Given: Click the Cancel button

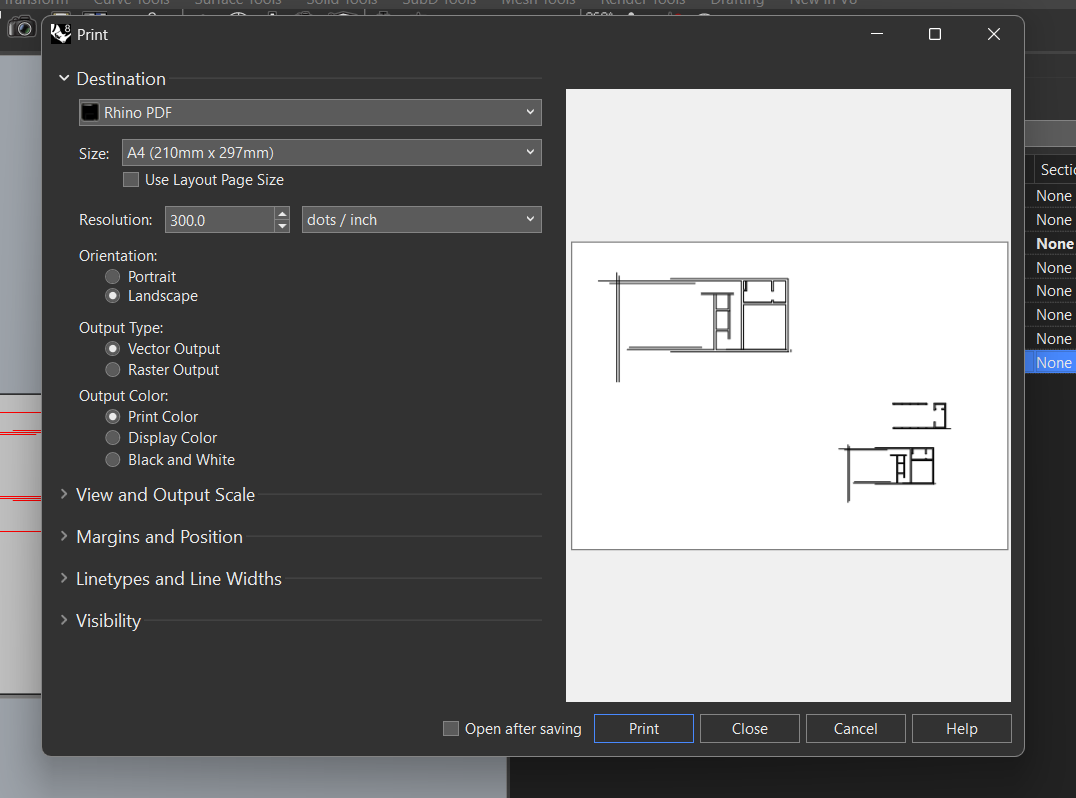Looking at the screenshot, I should 855,729.
